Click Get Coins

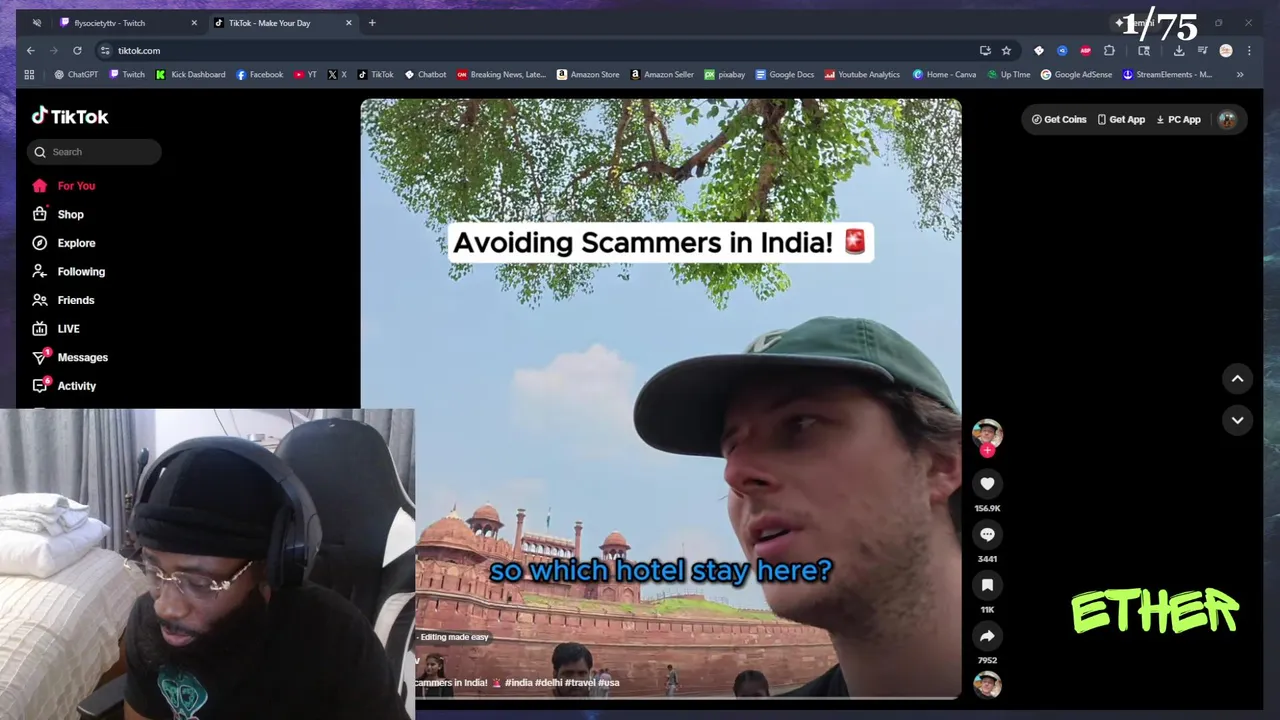pyautogui.click(x=1059, y=120)
